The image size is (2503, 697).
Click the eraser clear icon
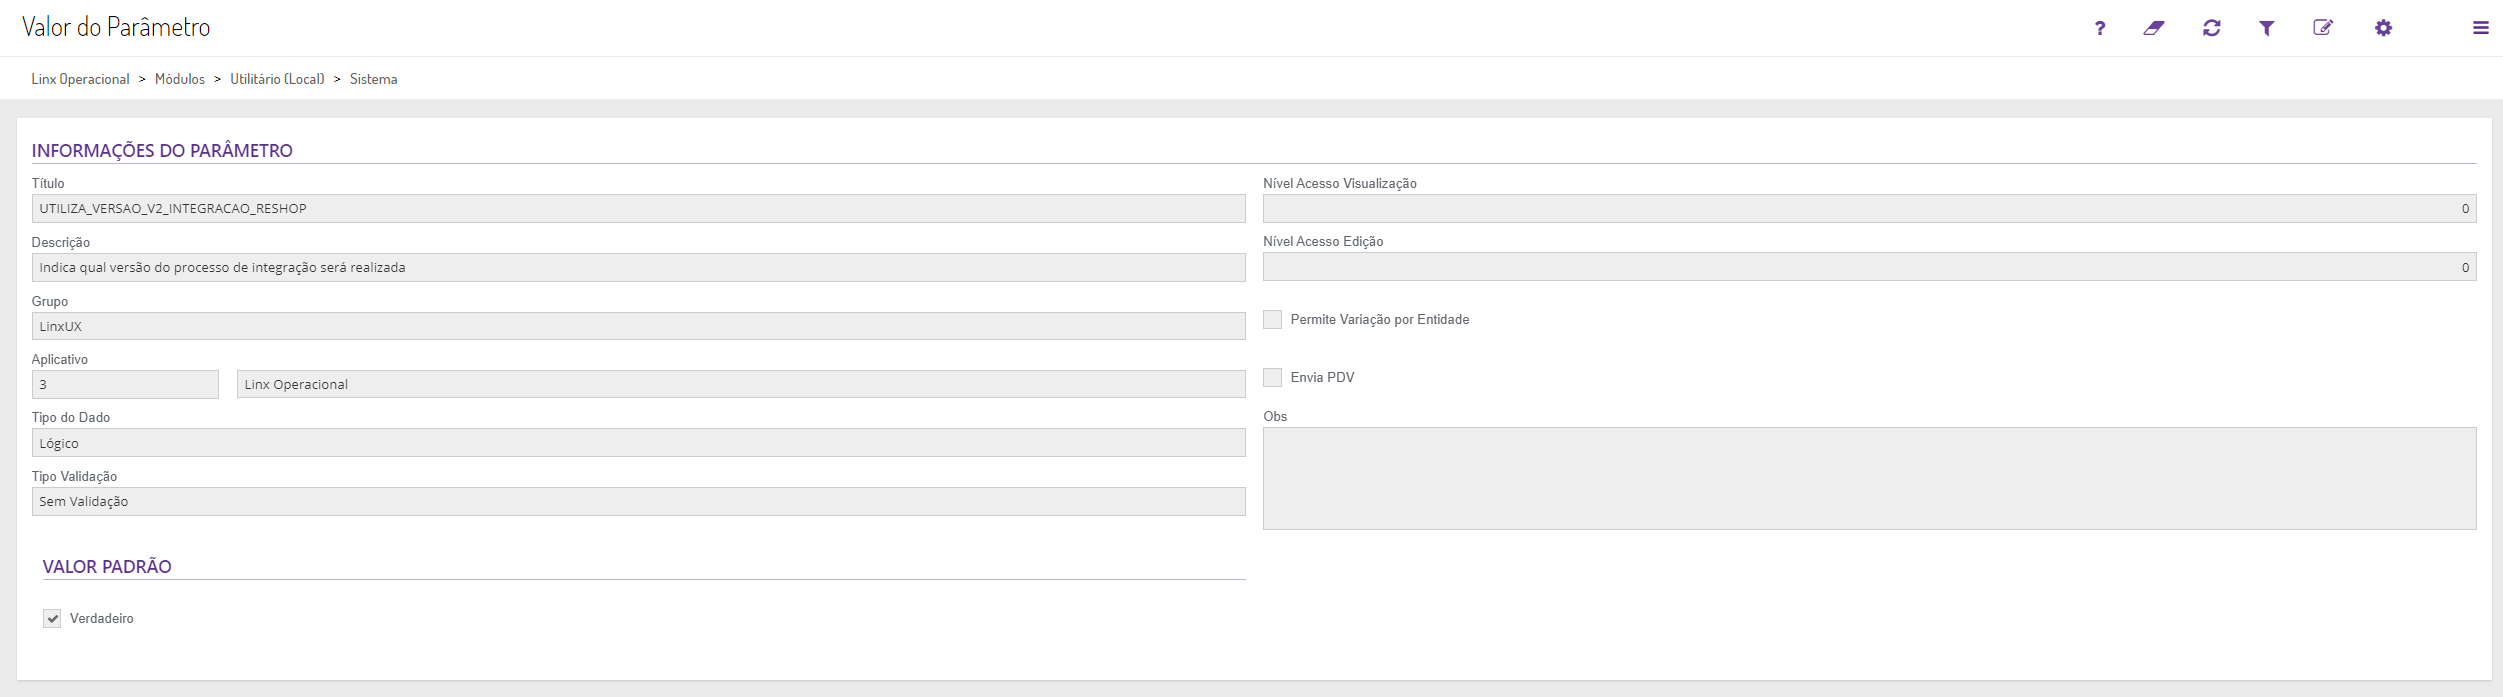(2154, 28)
